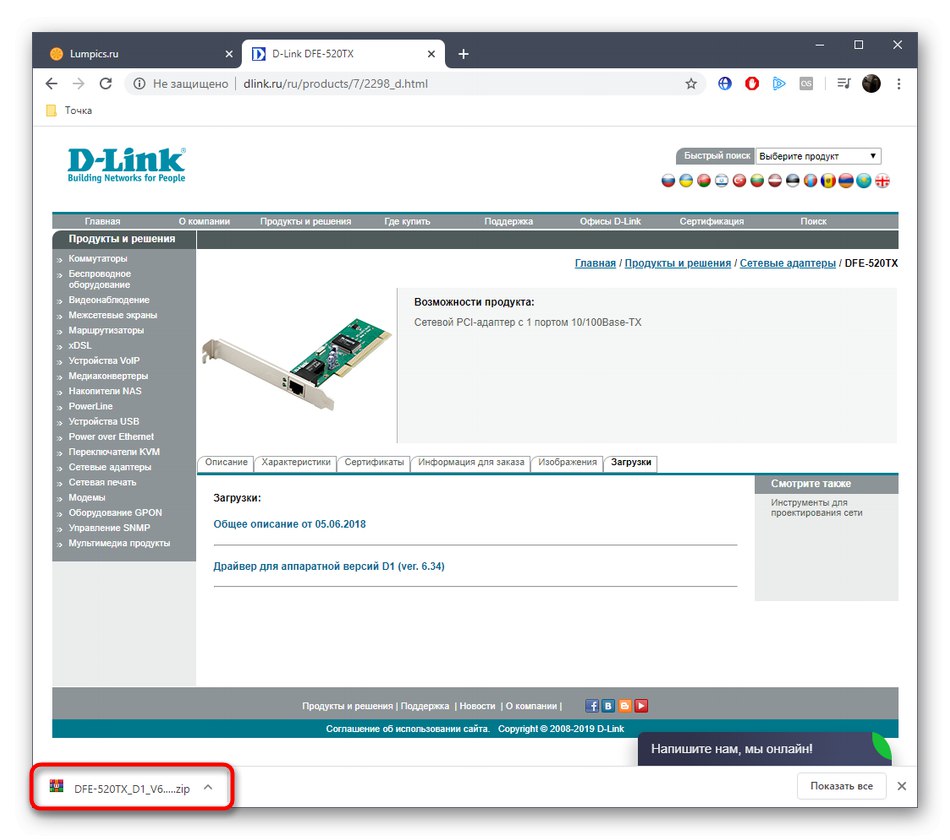Open 'Общее описание от 05.06.2018' link
950x840 pixels.
tap(289, 524)
